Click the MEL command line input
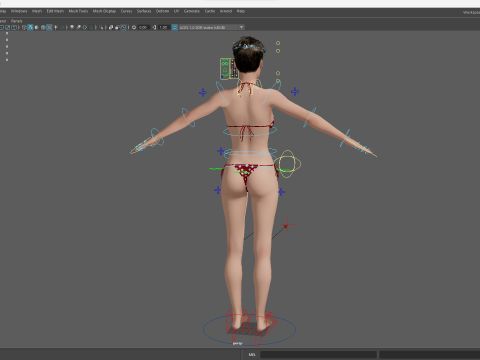 coord(318,354)
